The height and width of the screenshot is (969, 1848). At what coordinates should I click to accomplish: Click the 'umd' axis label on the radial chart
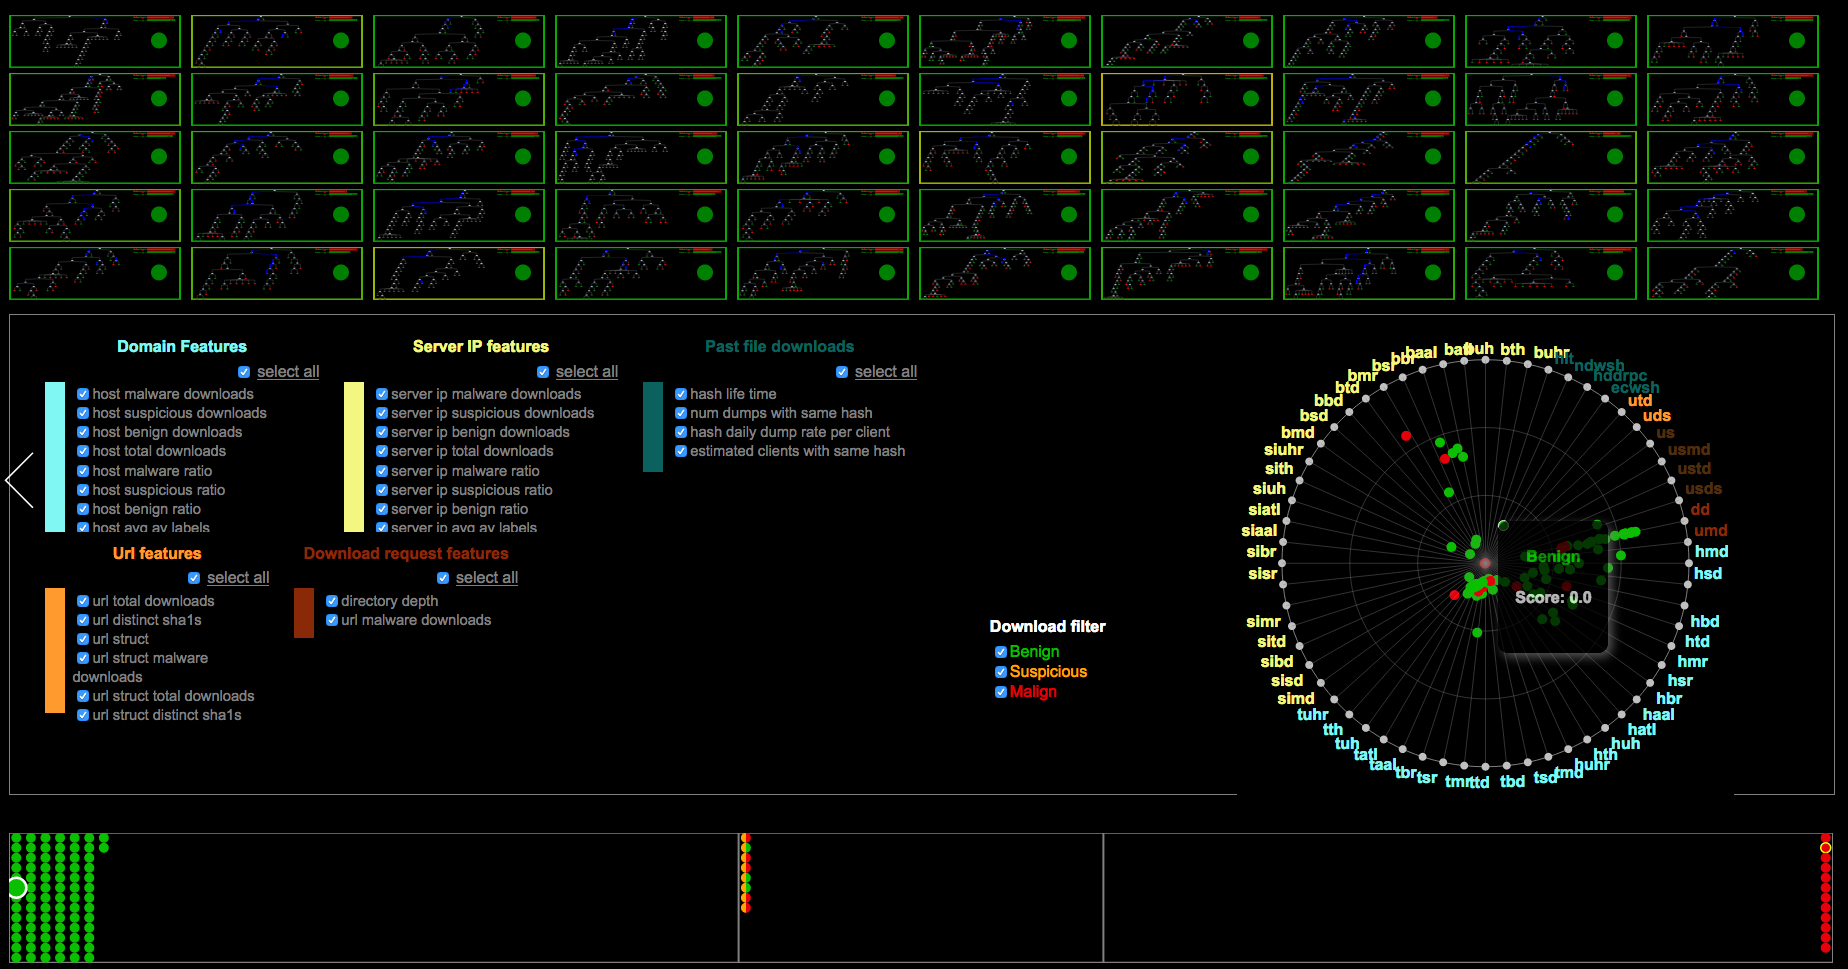click(x=1710, y=530)
